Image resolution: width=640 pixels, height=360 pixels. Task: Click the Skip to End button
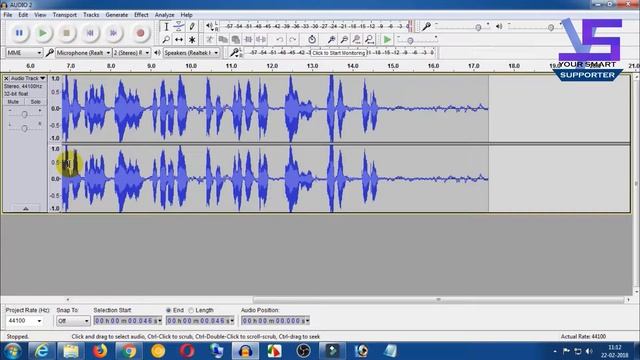coord(113,33)
